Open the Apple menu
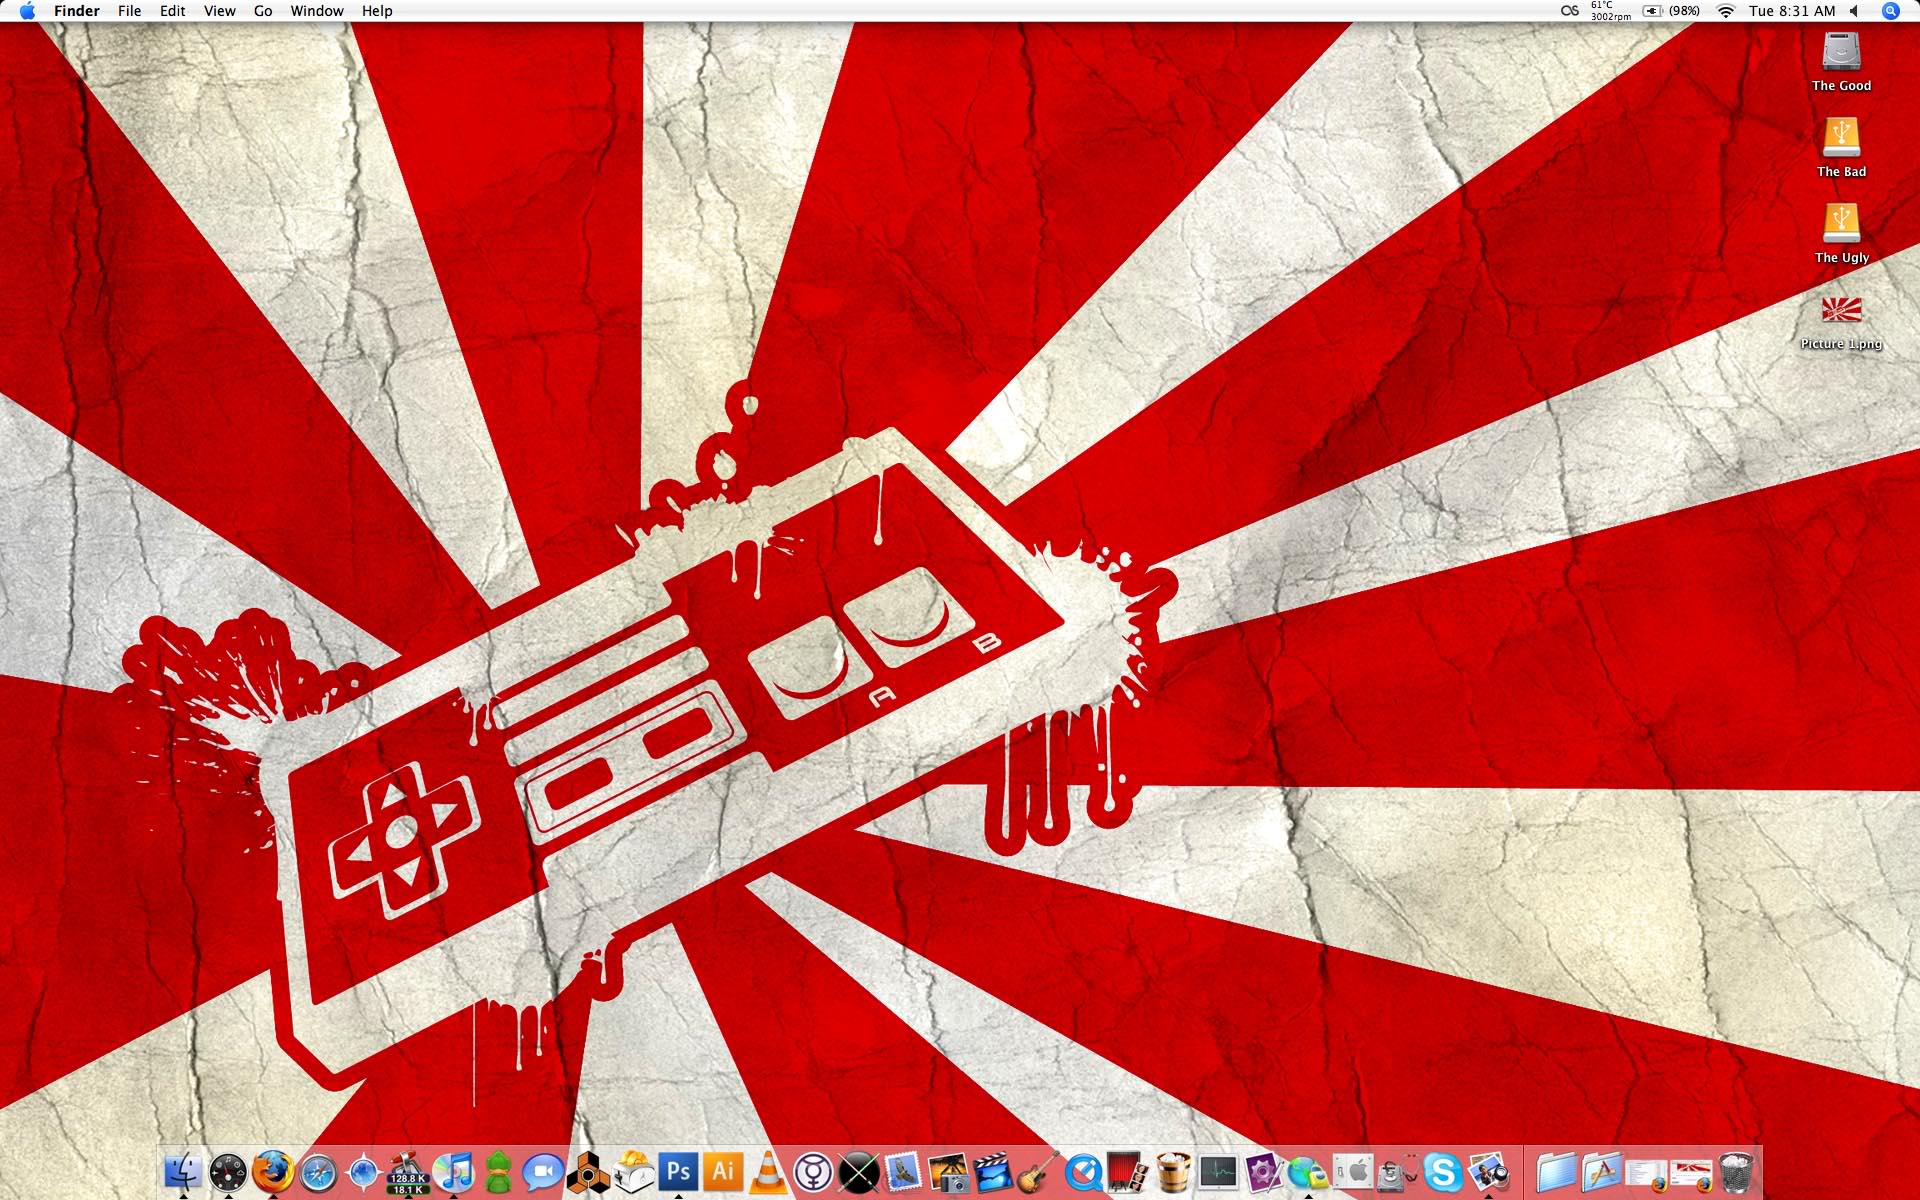Screen dimensions: 1920x1200 (x=27, y=11)
